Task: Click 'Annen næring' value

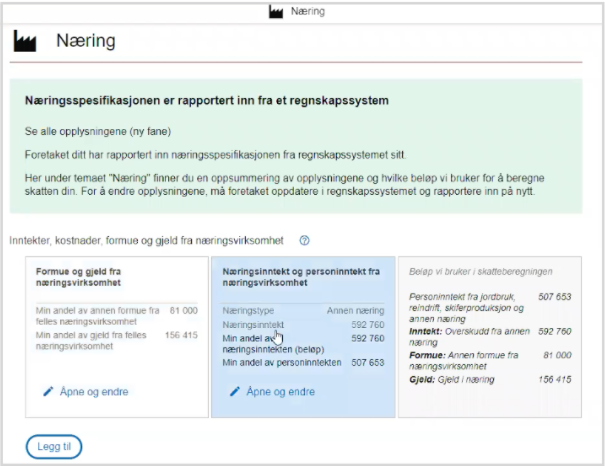Action: (x=355, y=311)
